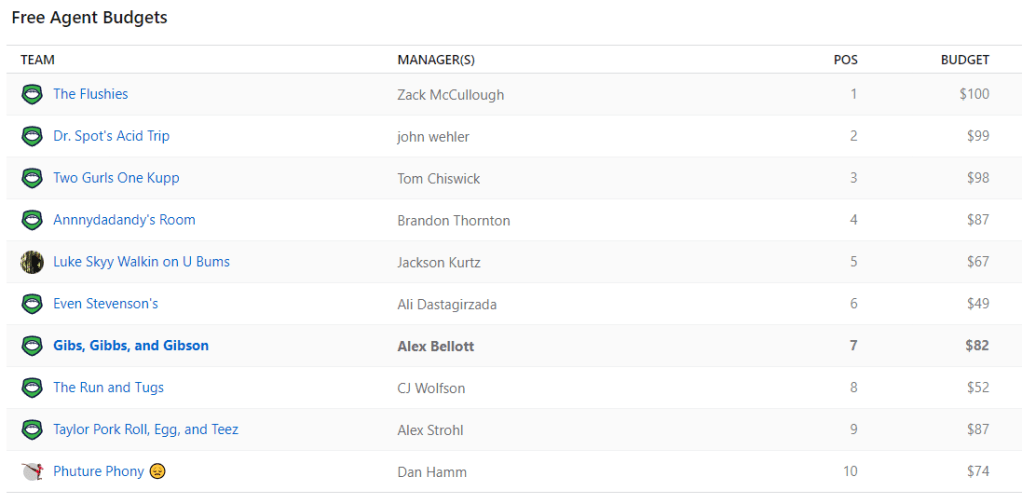
Task: Open Annnydadandy's Room team link
Action: (124, 220)
